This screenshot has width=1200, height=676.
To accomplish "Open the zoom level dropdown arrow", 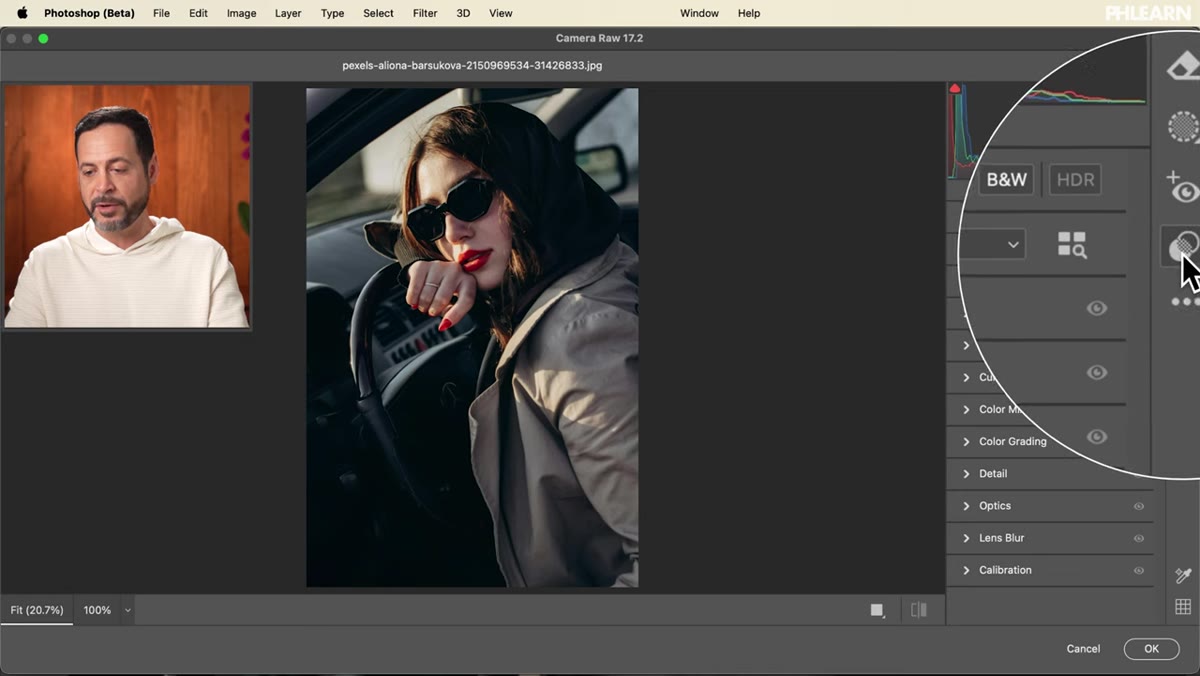I will point(127,610).
